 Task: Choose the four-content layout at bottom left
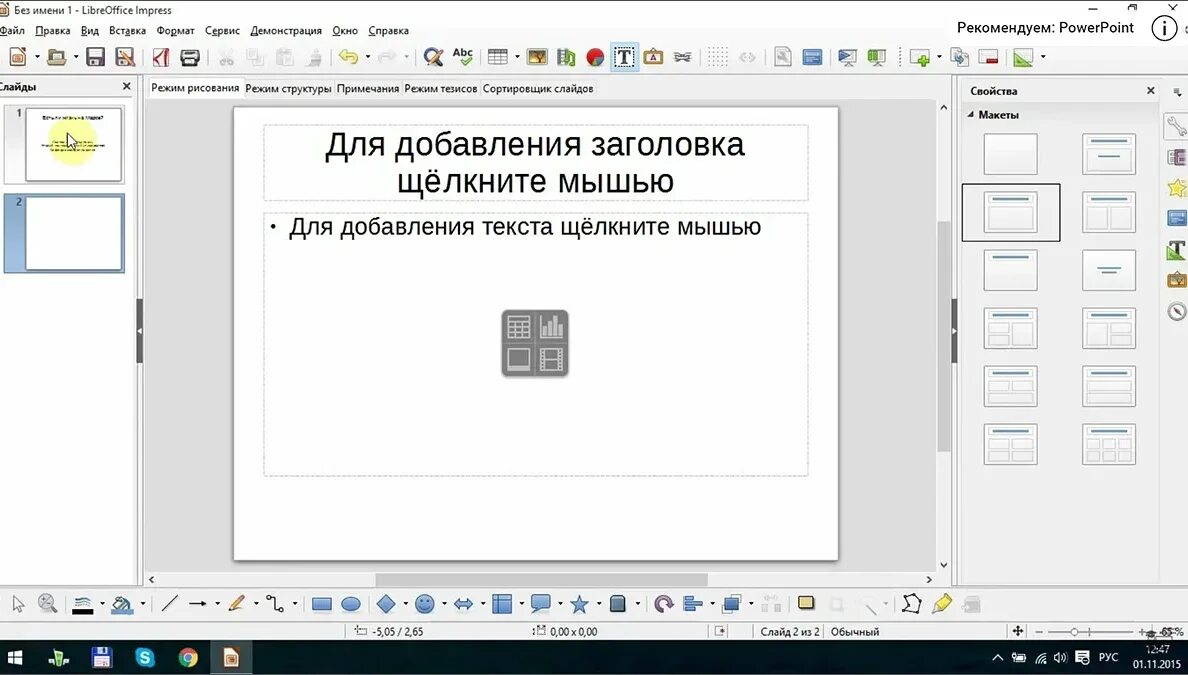[x=1010, y=444]
